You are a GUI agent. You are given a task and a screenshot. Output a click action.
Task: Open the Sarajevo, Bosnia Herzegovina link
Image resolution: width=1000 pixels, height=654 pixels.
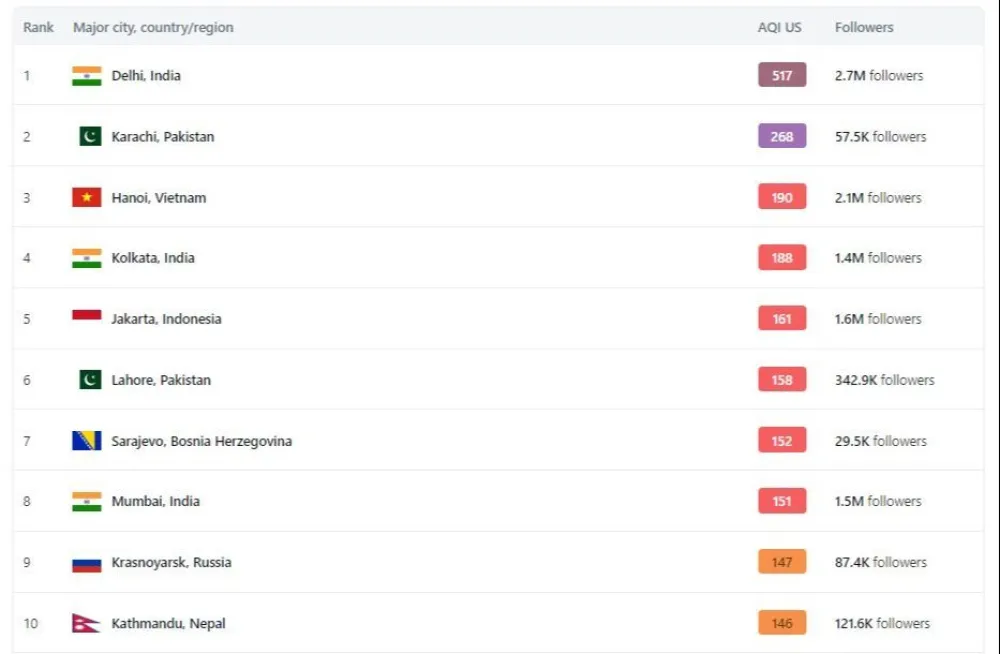202,441
